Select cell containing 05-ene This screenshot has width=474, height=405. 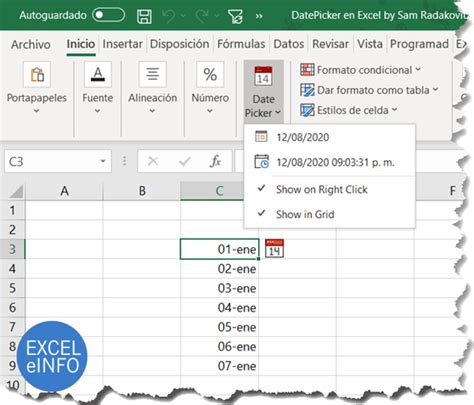coord(220,327)
